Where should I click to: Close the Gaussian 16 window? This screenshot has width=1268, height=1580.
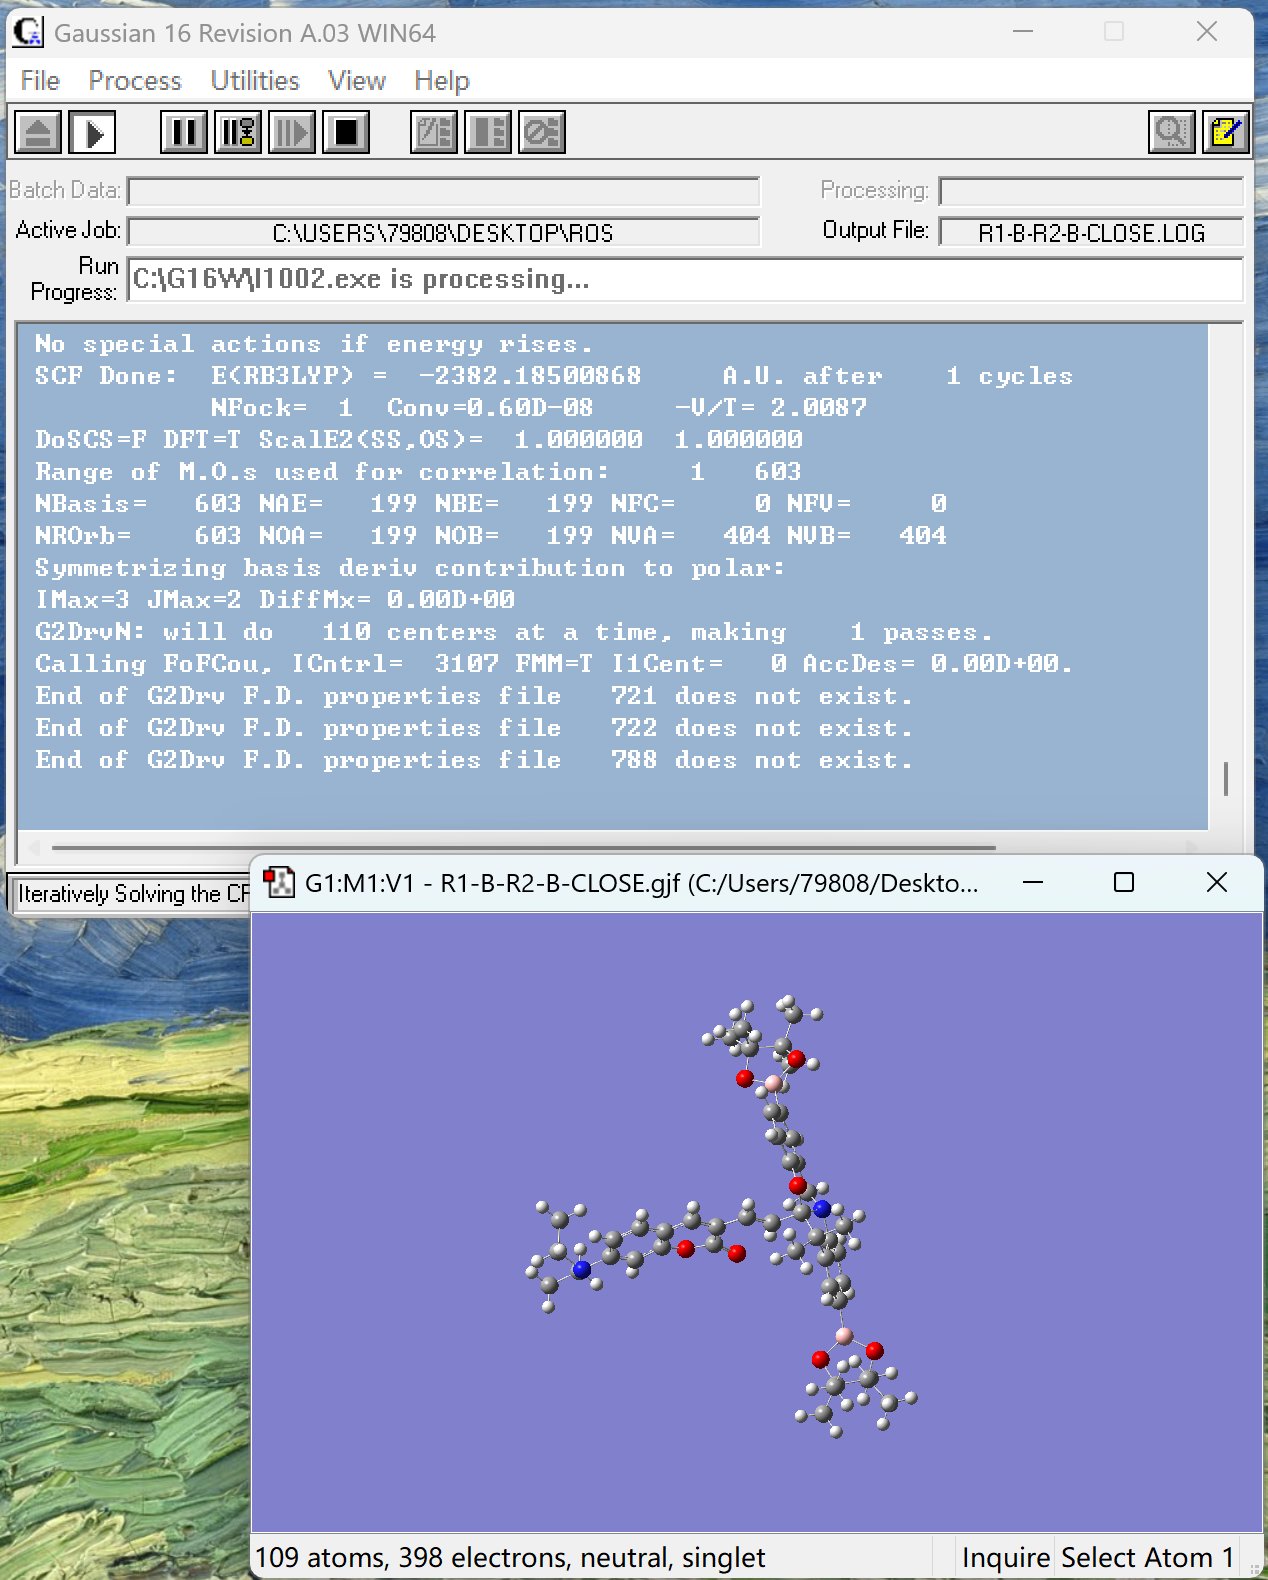(1207, 31)
